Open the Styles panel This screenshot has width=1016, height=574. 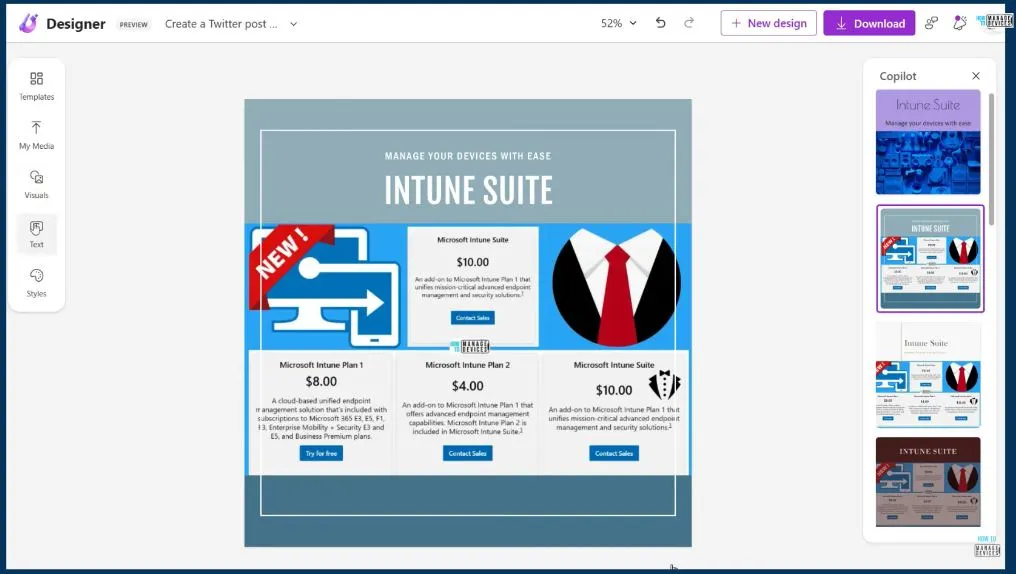[x=36, y=283]
